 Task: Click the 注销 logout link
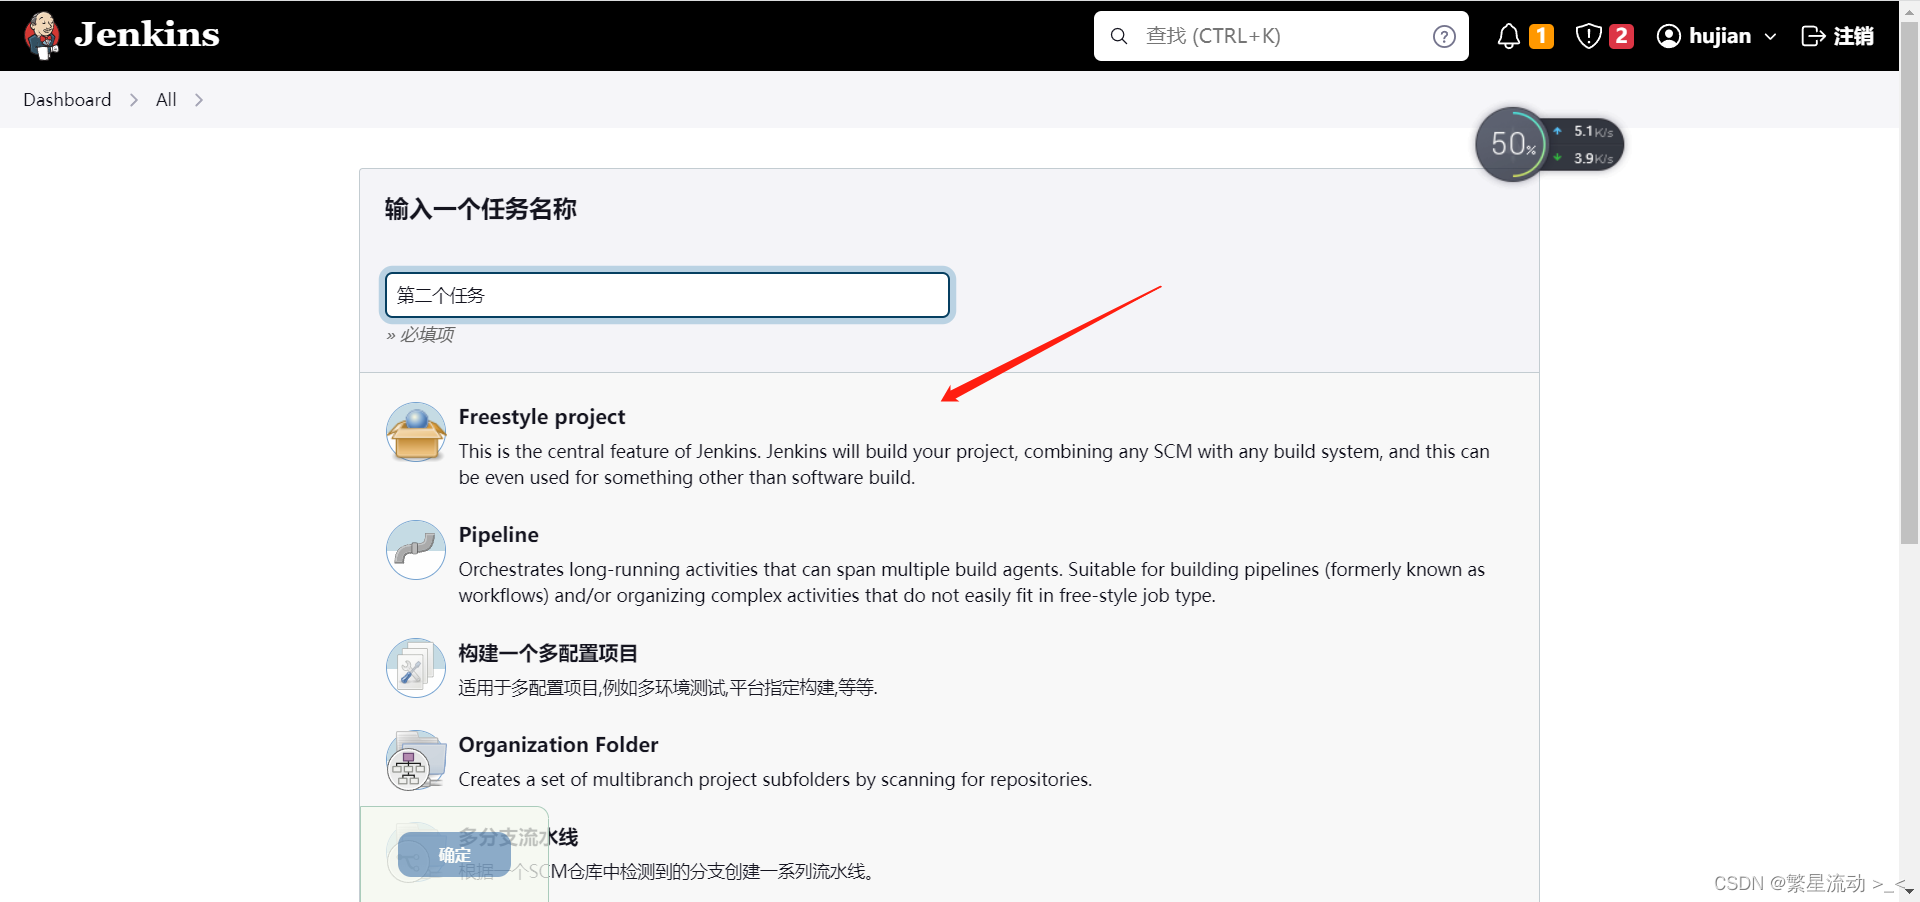tap(1838, 36)
